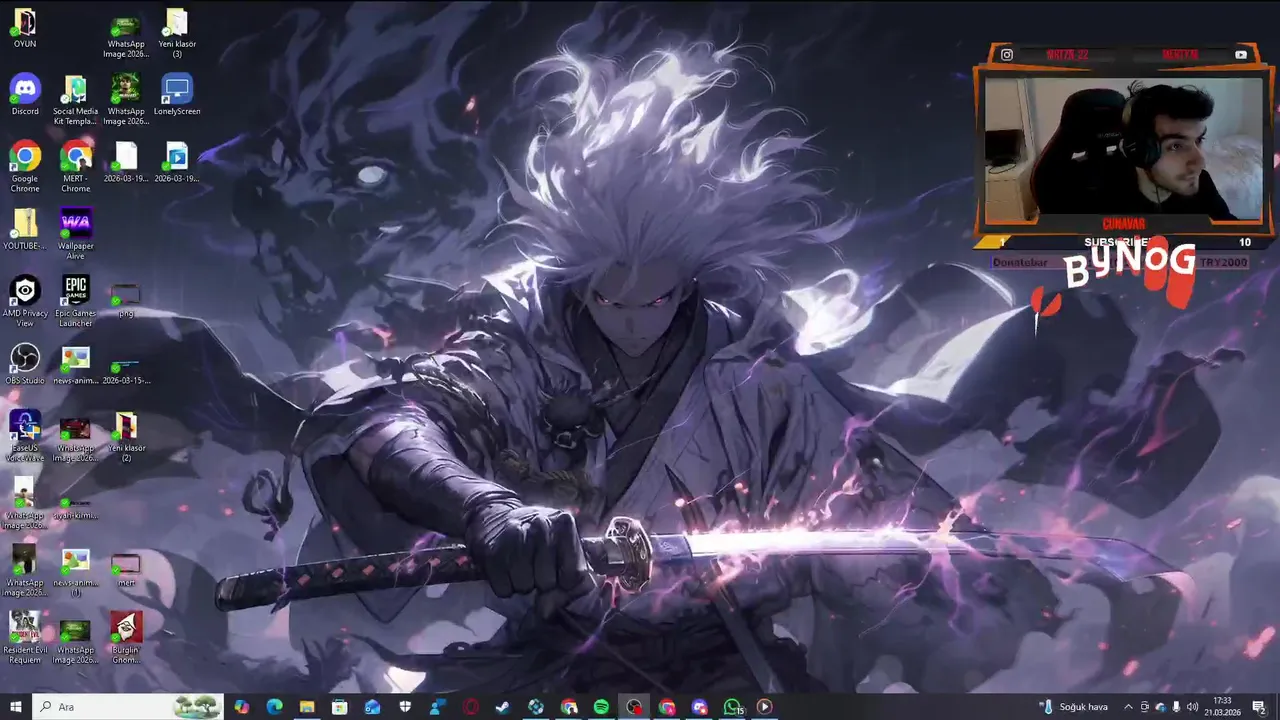This screenshot has width=1280, height=720.
Task: Launch Discord from the desktop shortcut
Action: tap(25, 95)
